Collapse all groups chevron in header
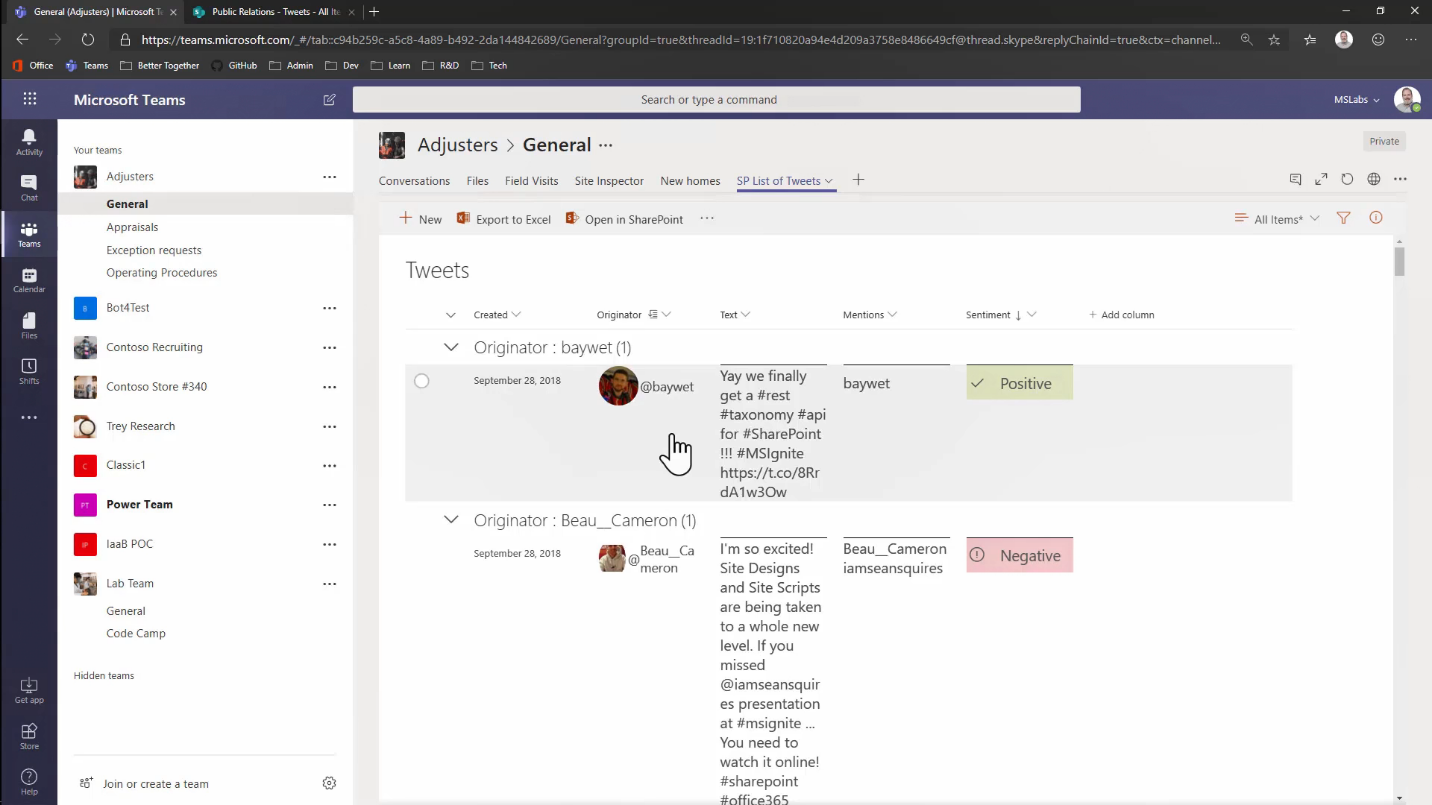Viewport: 1432px width, 805px height. coord(451,315)
